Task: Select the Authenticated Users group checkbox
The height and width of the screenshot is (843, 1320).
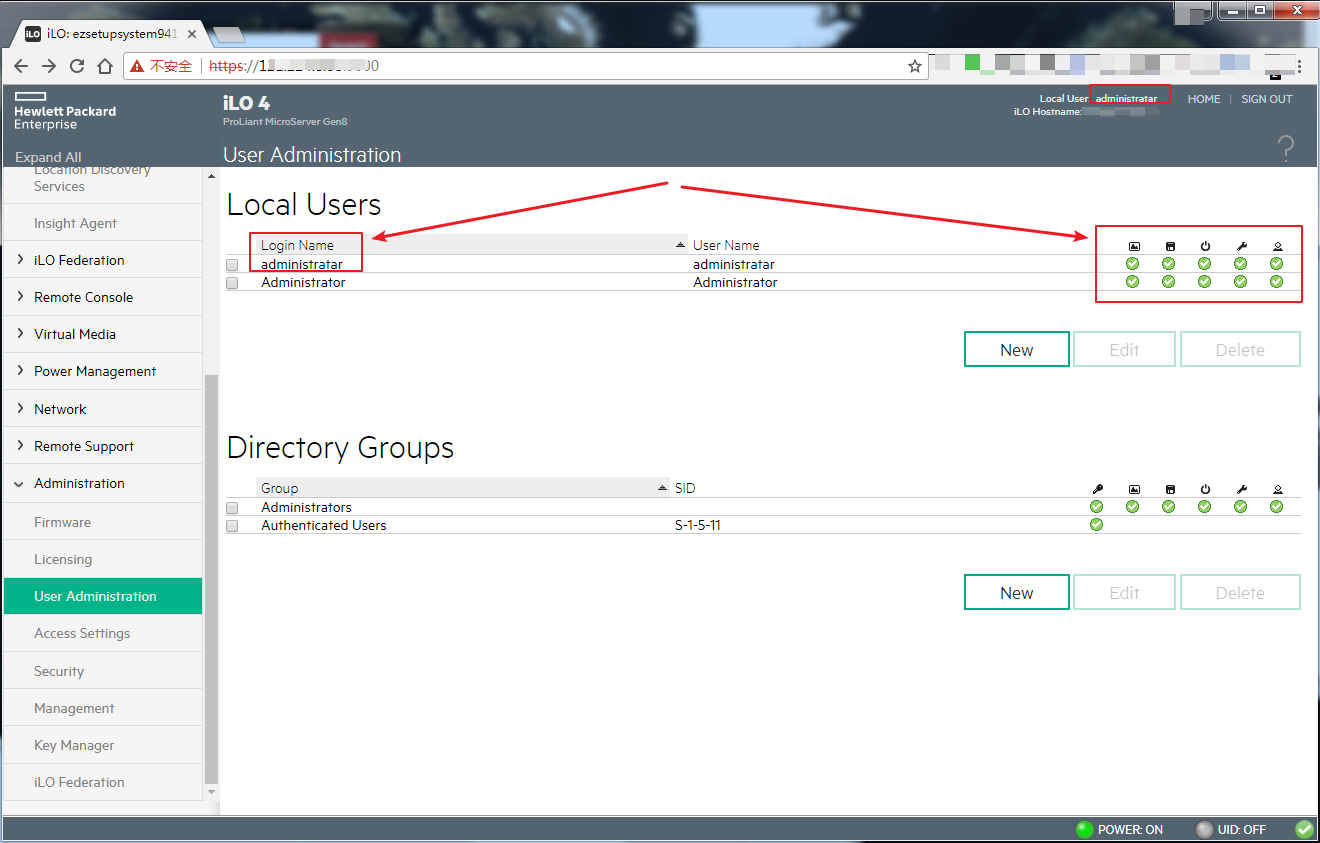Action: (x=232, y=526)
